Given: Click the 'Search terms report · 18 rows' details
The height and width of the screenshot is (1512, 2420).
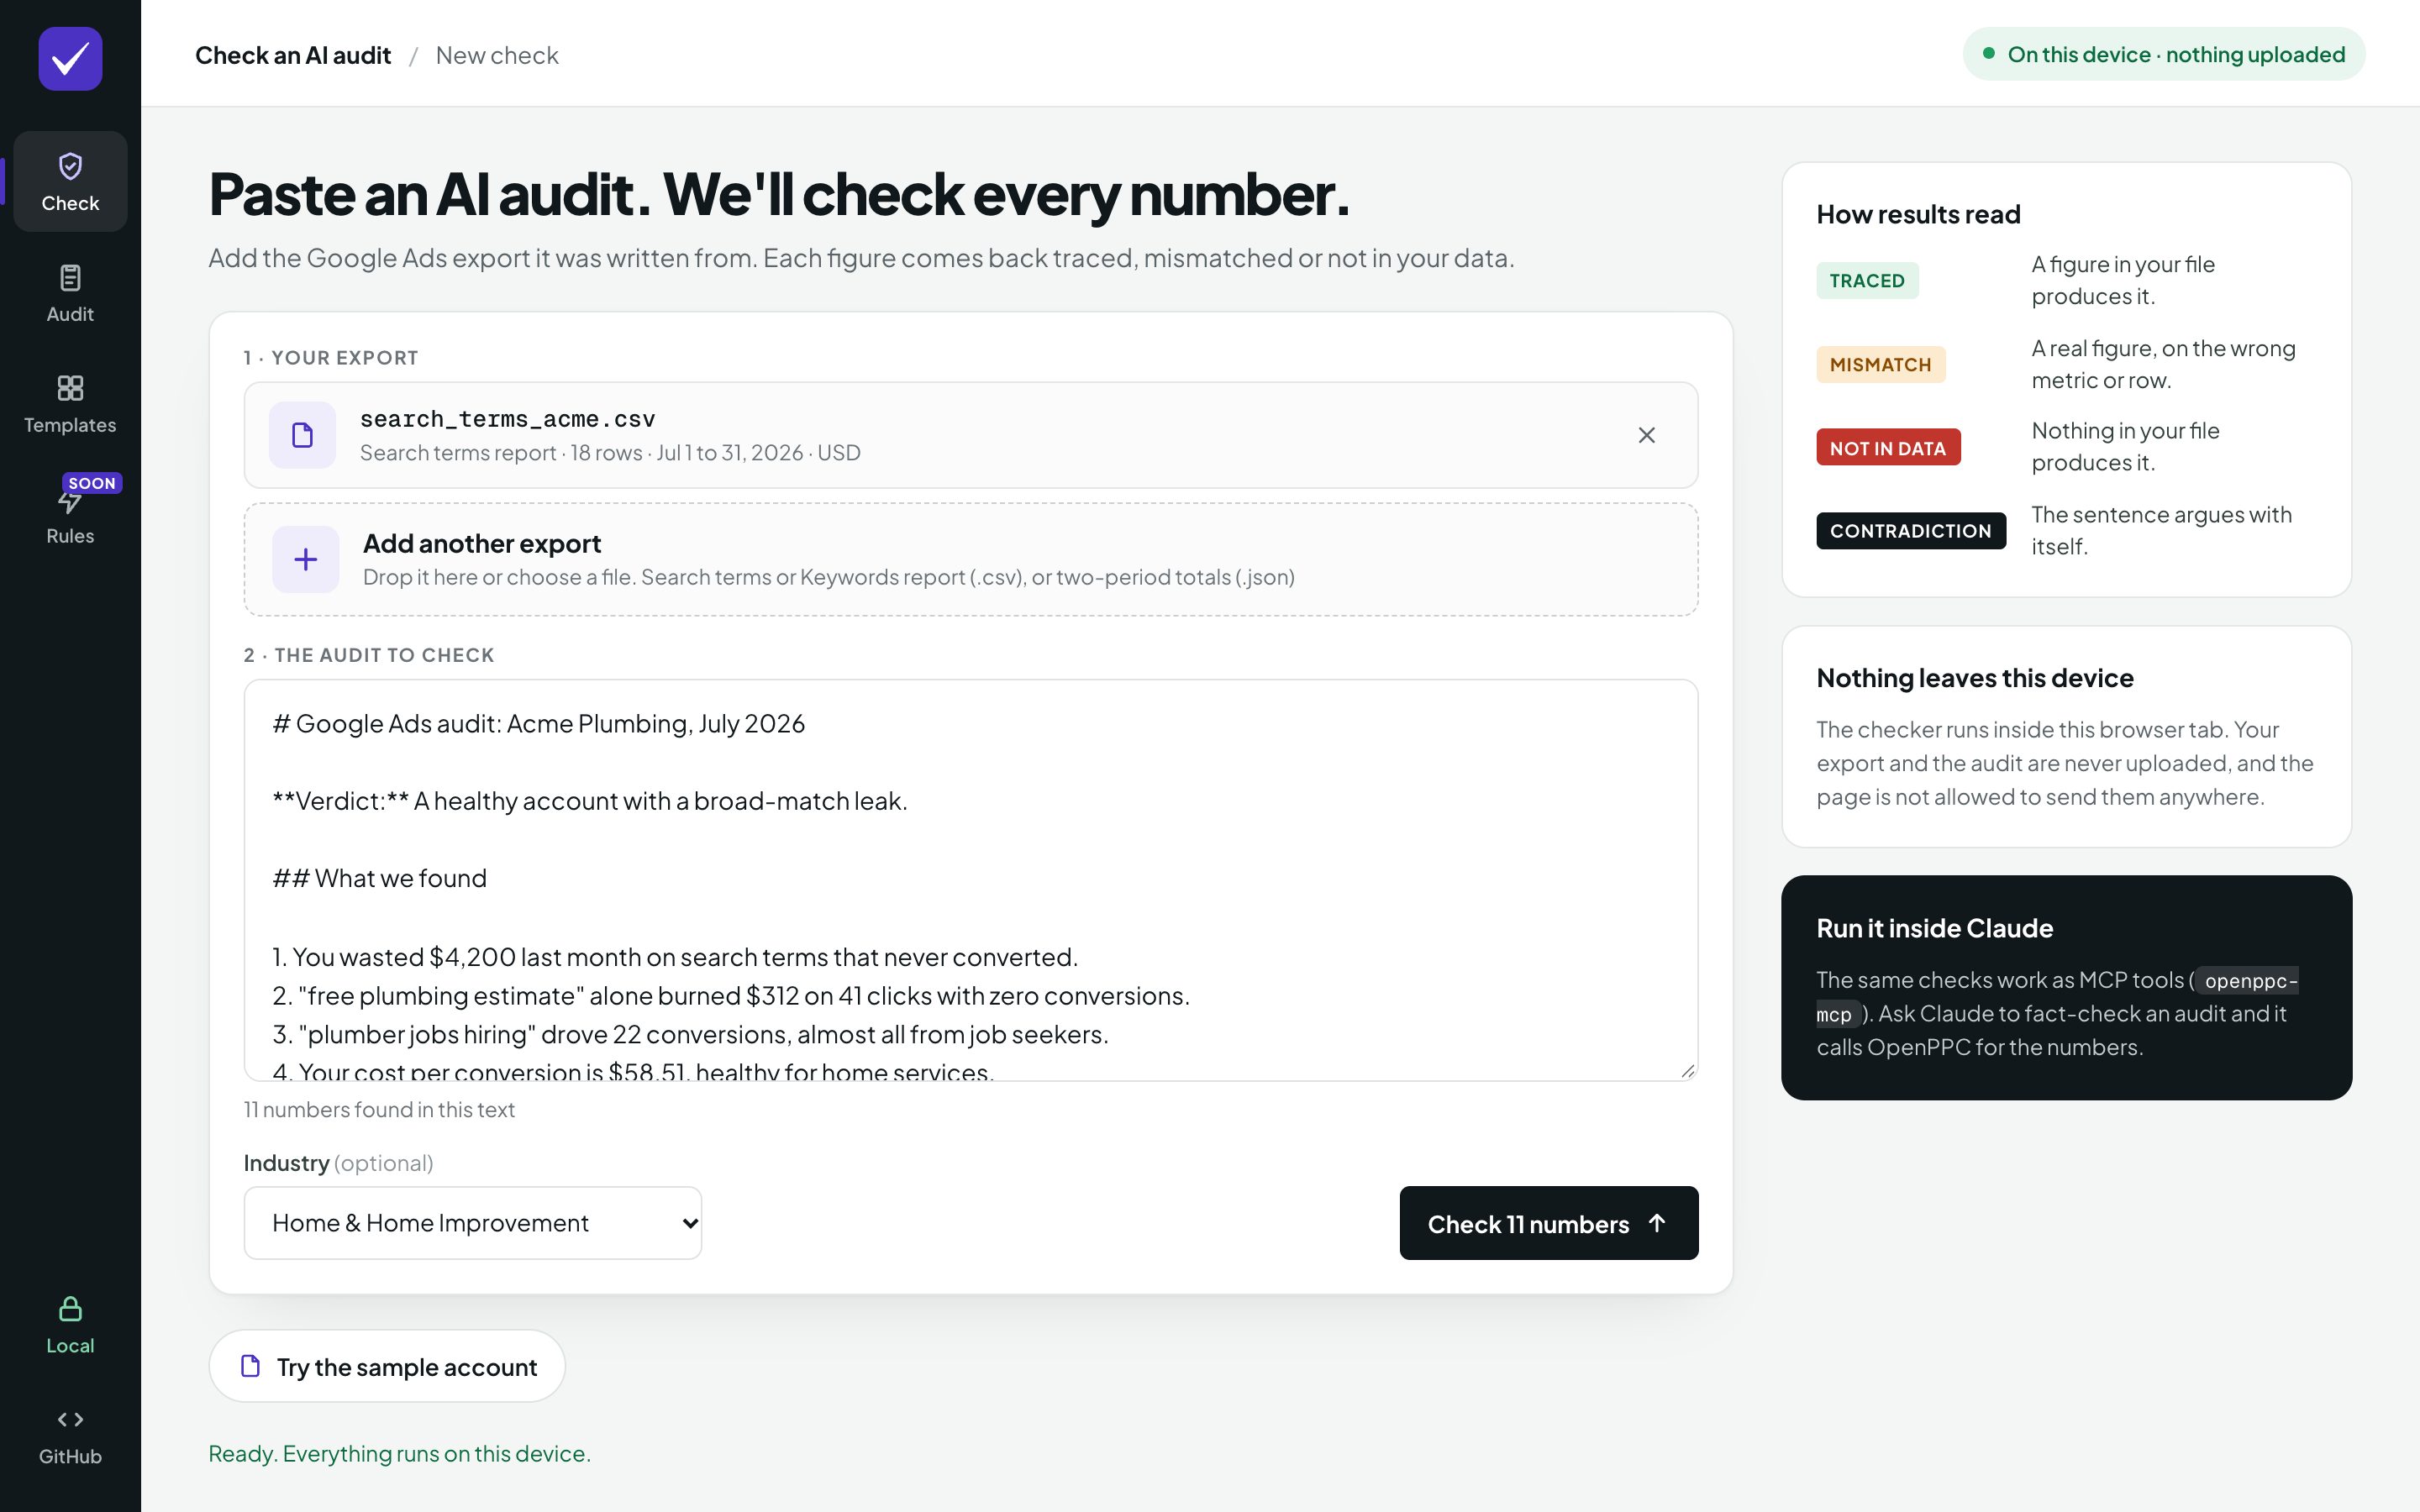Looking at the screenshot, I should [x=610, y=453].
